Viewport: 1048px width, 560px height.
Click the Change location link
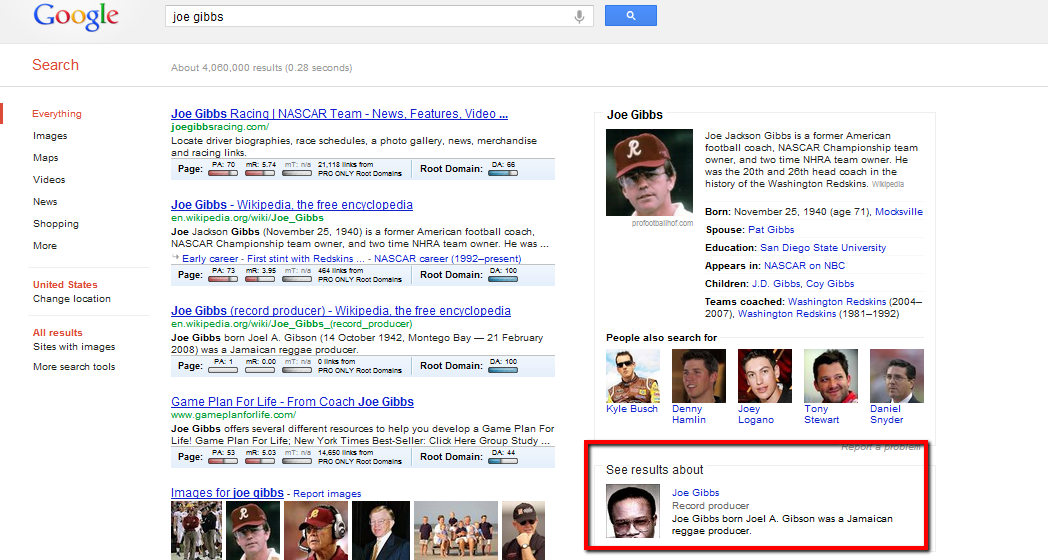pos(72,299)
